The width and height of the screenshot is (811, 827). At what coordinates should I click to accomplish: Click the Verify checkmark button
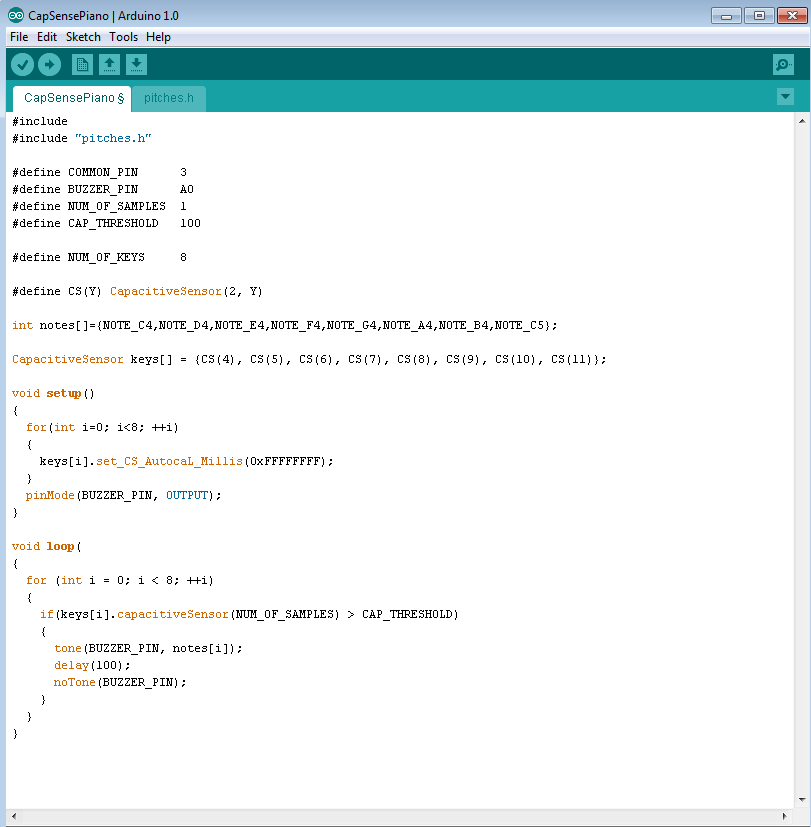[22, 65]
